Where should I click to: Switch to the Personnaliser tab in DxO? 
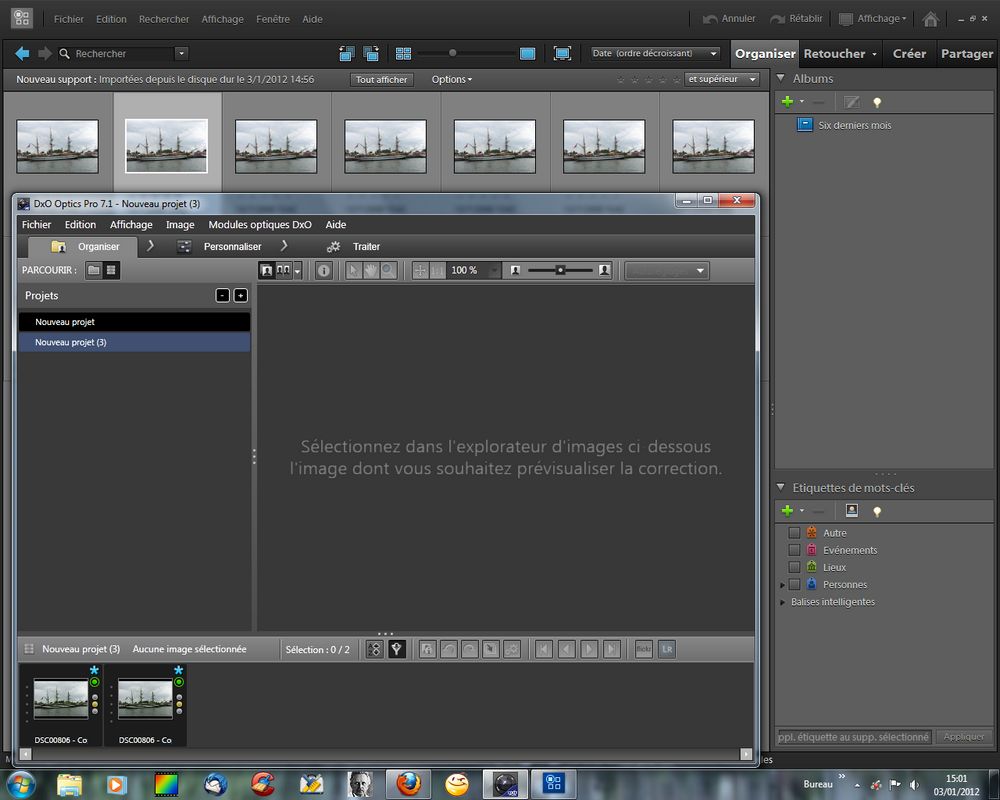[232, 246]
